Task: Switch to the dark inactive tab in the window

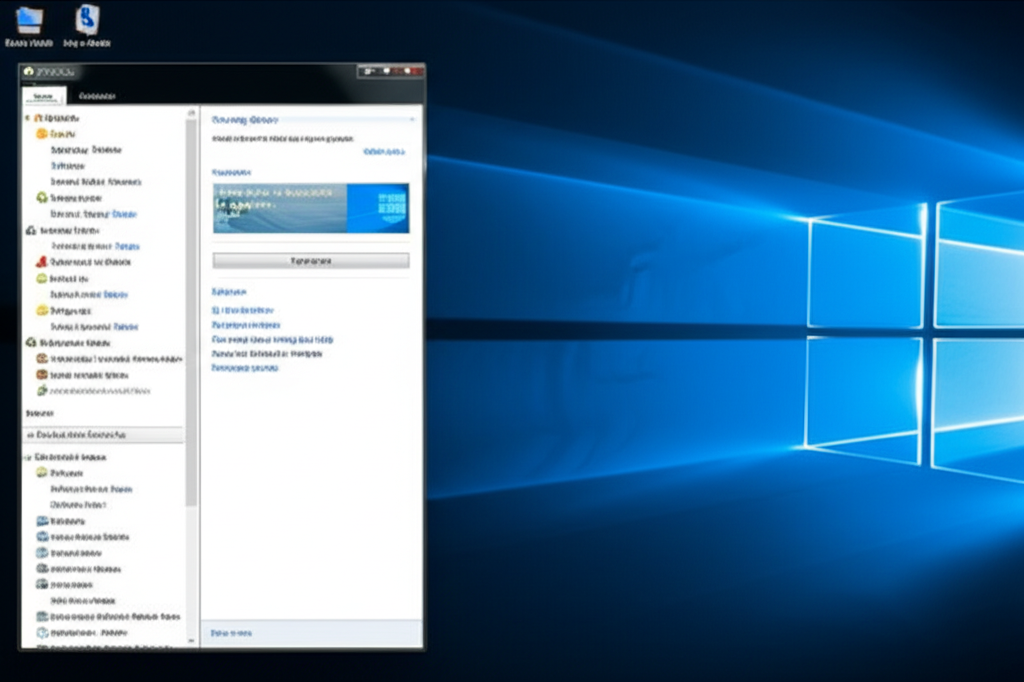Action: click(x=97, y=96)
